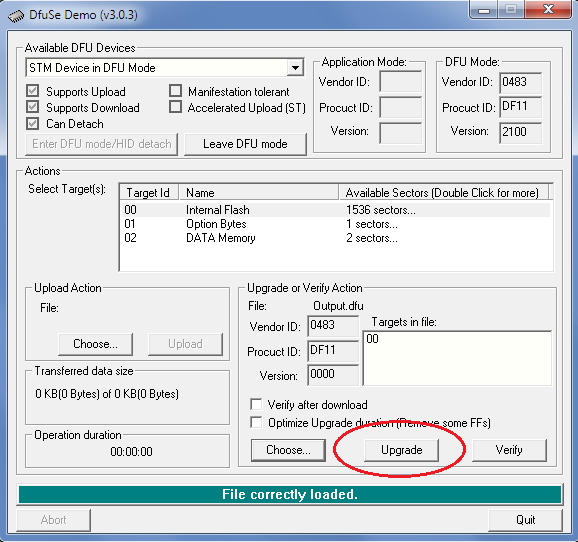Click the Targets in file list box

pos(457,358)
